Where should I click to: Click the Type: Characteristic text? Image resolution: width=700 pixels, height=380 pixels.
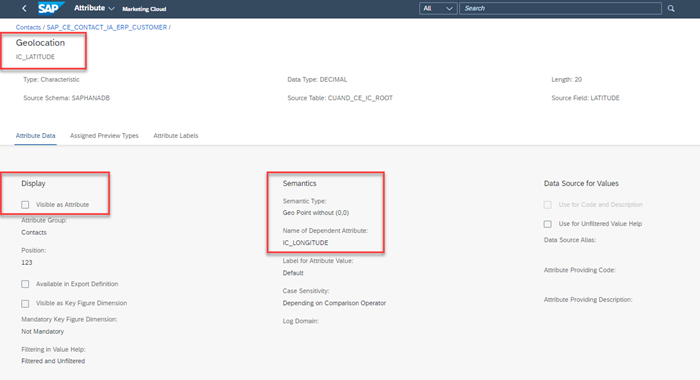51,79
